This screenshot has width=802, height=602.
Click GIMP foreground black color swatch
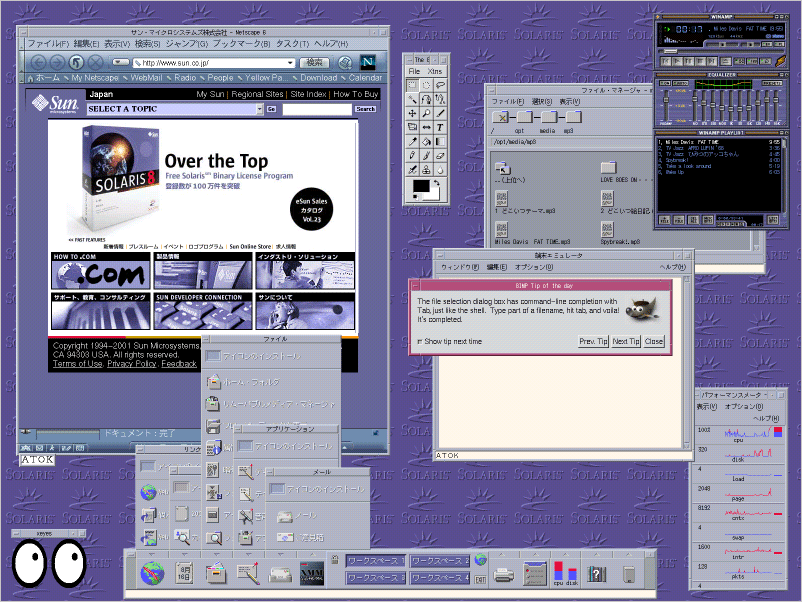coord(421,186)
